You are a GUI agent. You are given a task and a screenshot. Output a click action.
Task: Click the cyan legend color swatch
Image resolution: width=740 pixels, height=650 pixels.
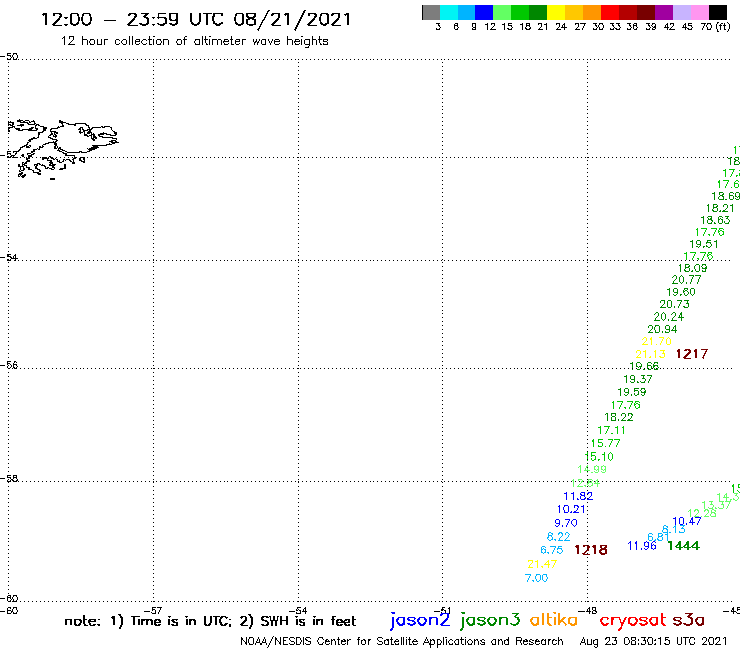449,12
